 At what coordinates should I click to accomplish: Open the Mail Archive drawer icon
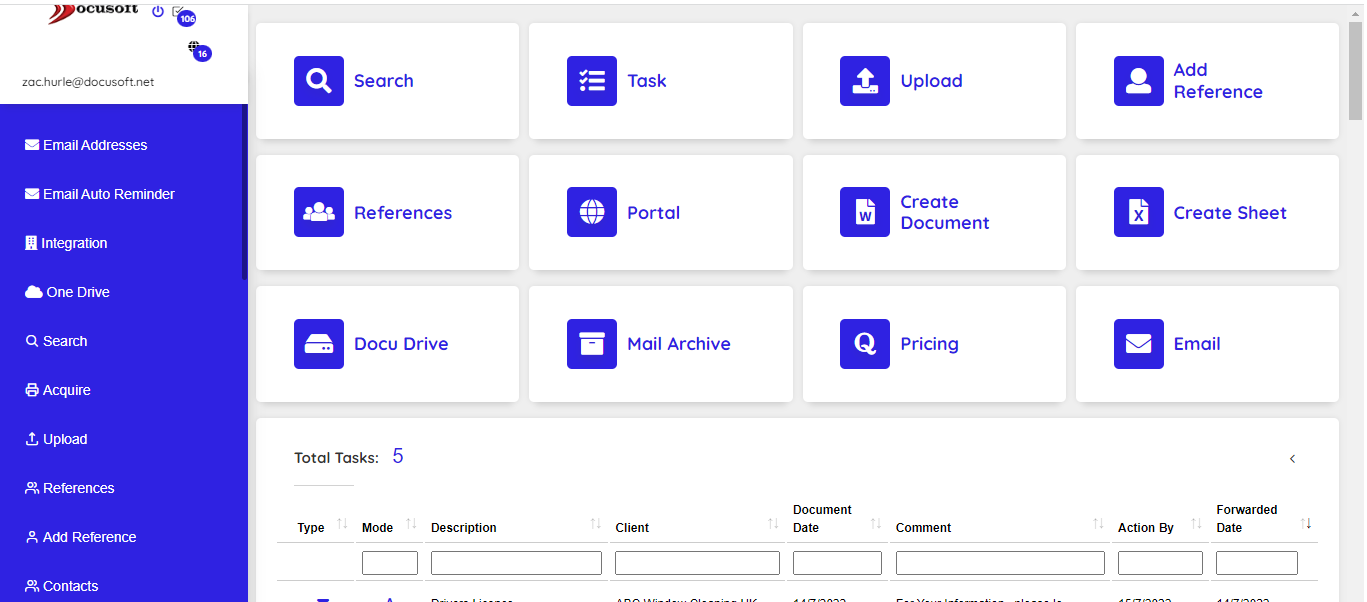point(591,344)
